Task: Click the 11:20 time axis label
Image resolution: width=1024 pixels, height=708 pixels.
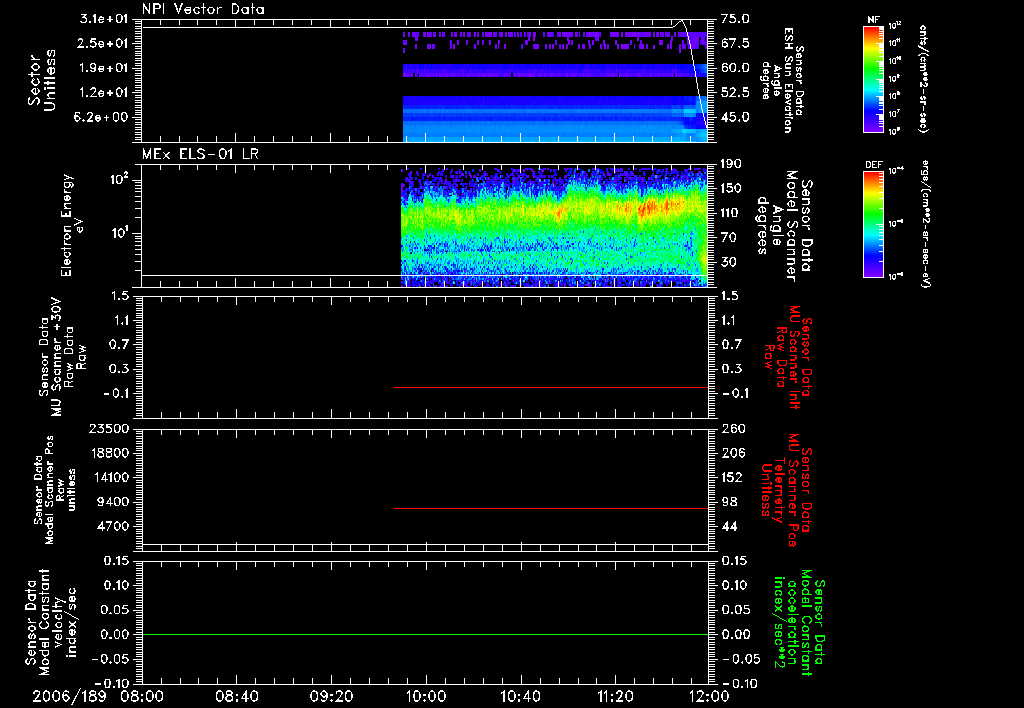Action: 615,696
